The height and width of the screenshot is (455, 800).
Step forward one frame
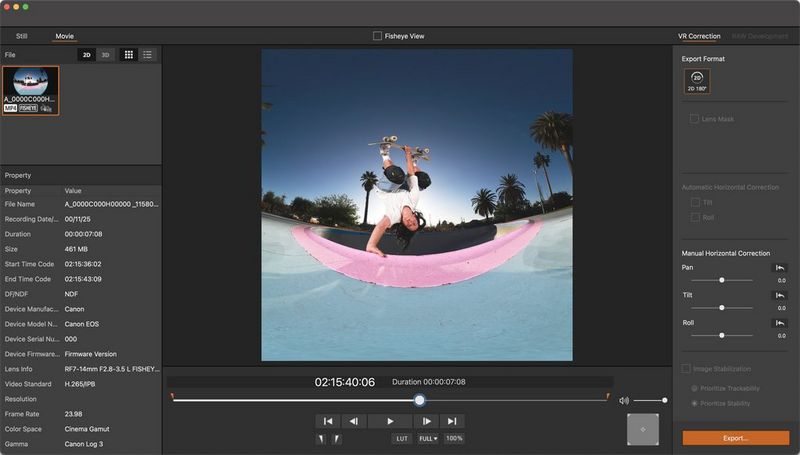click(x=425, y=421)
